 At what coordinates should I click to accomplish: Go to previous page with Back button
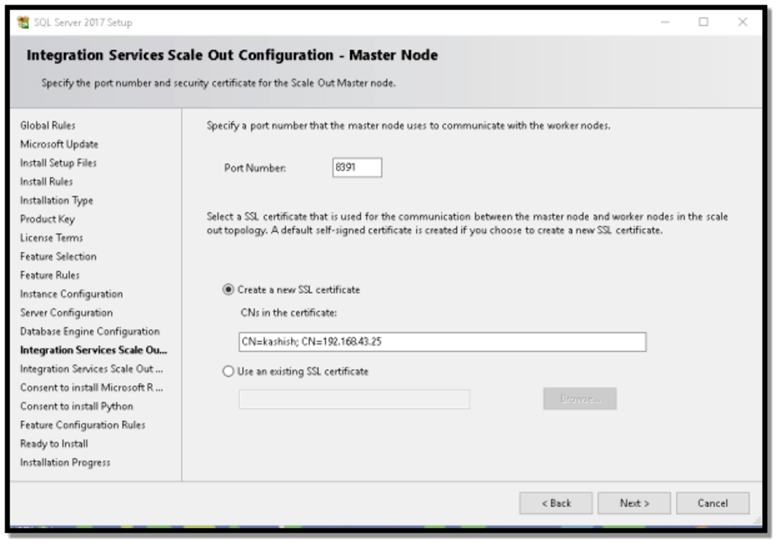(556, 503)
